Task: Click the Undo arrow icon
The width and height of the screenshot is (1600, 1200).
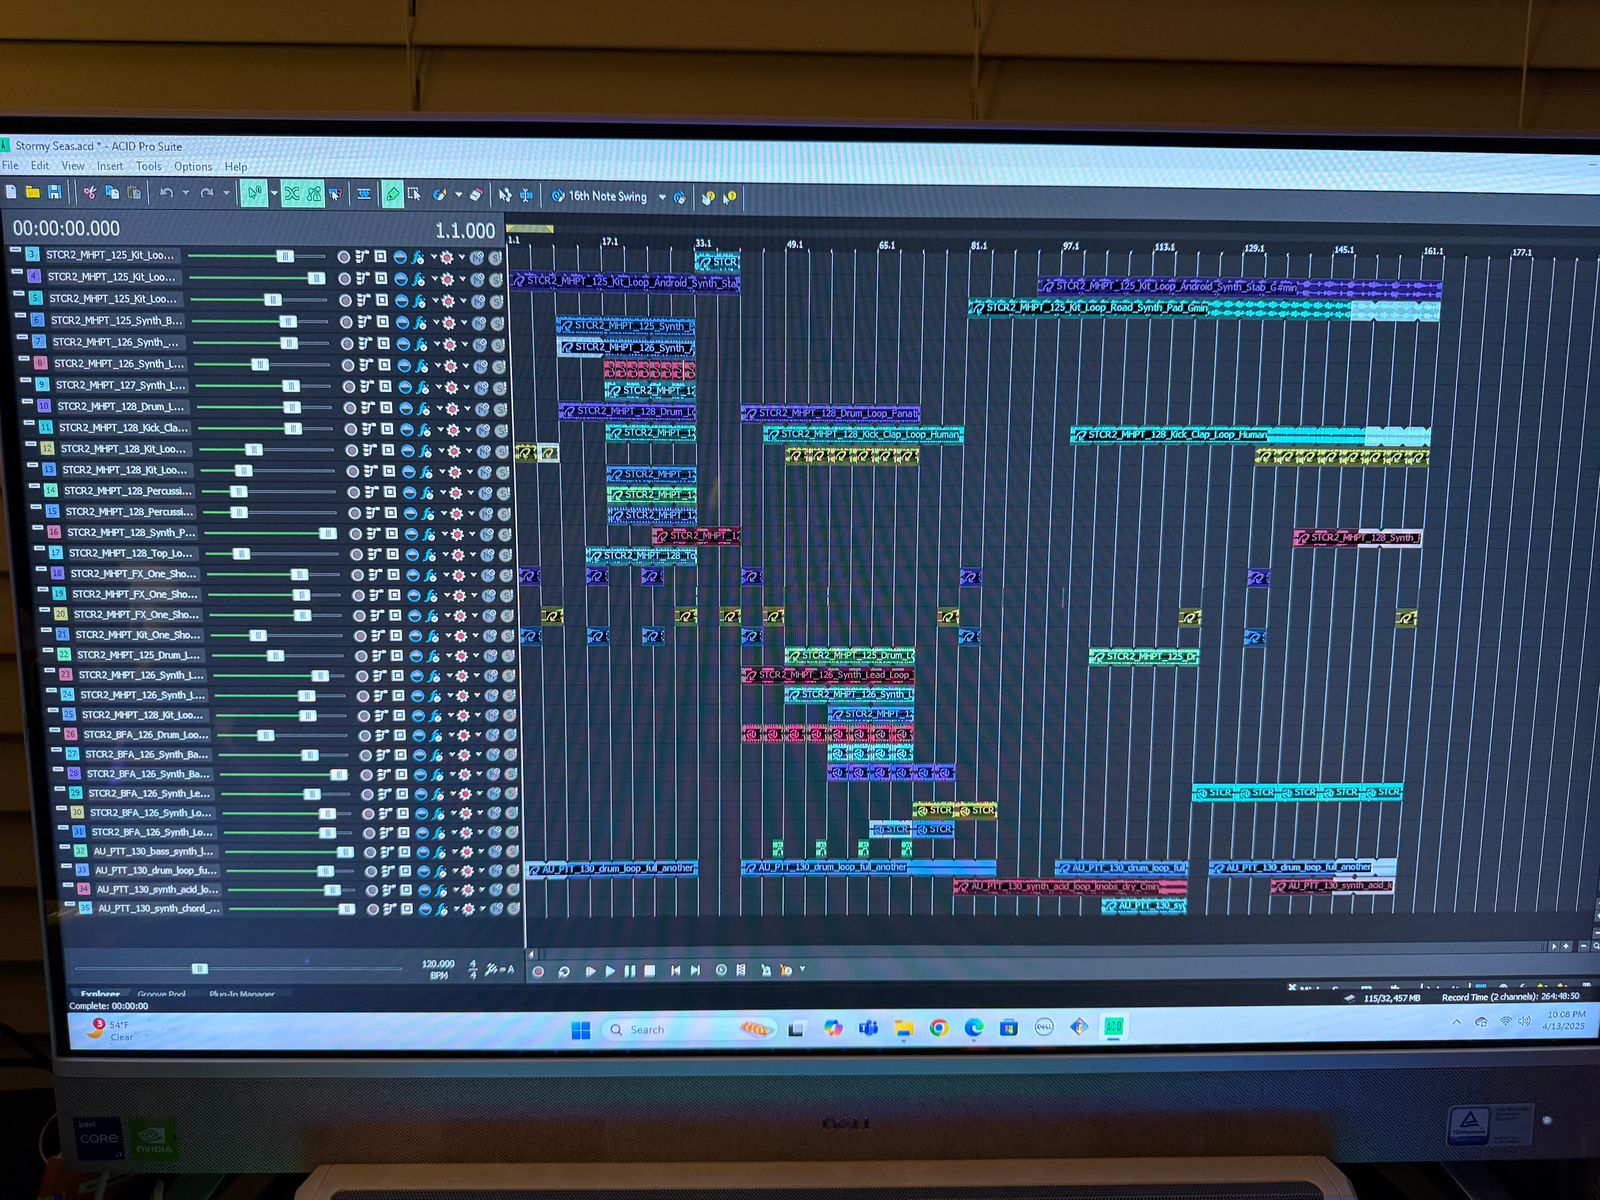Action: (166, 193)
